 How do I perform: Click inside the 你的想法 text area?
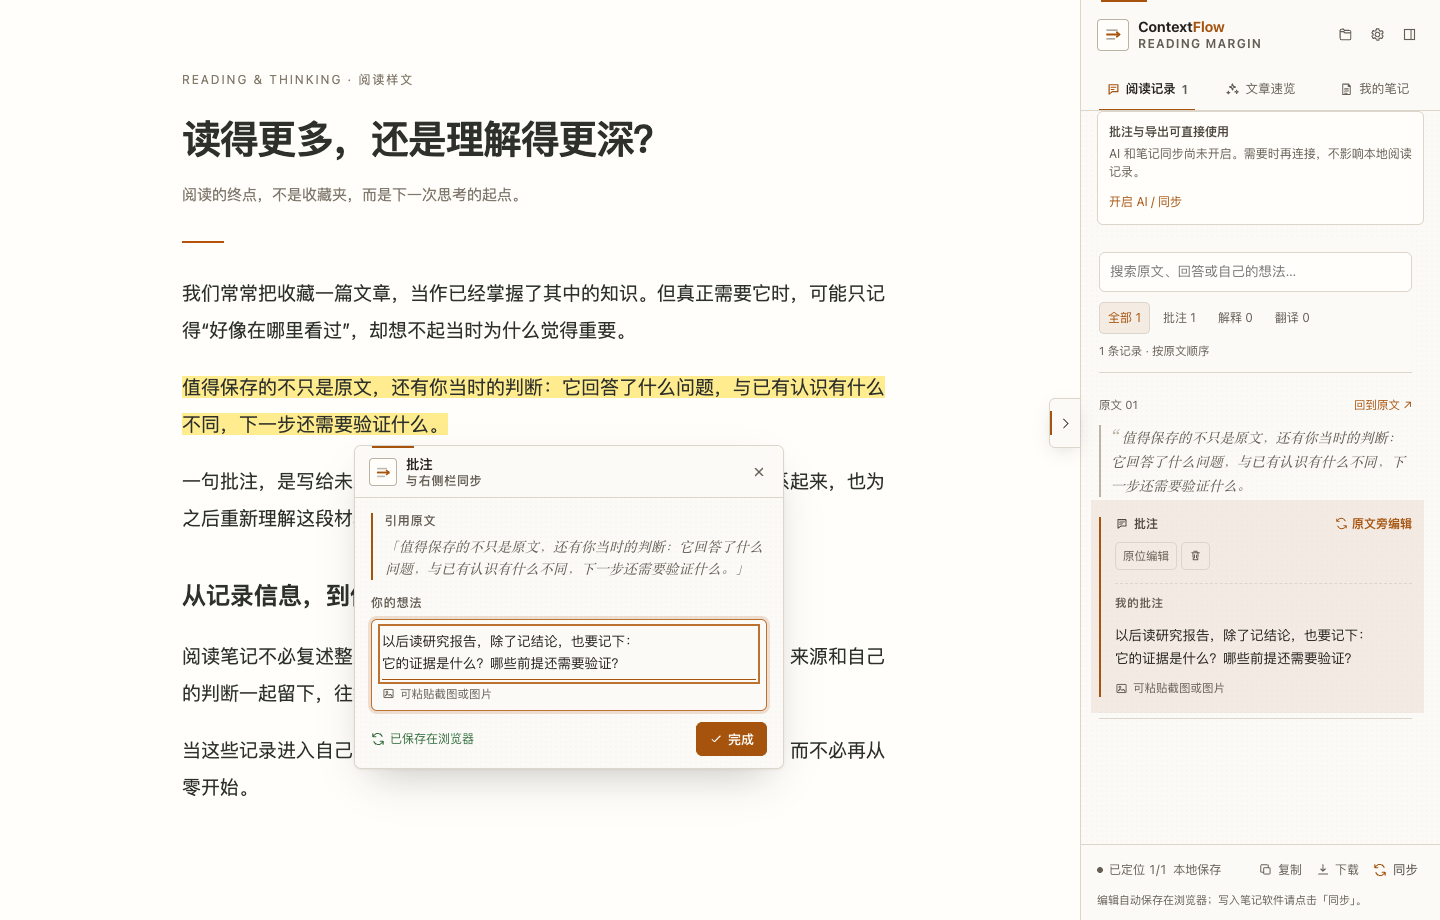pyautogui.click(x=568, y=652)
